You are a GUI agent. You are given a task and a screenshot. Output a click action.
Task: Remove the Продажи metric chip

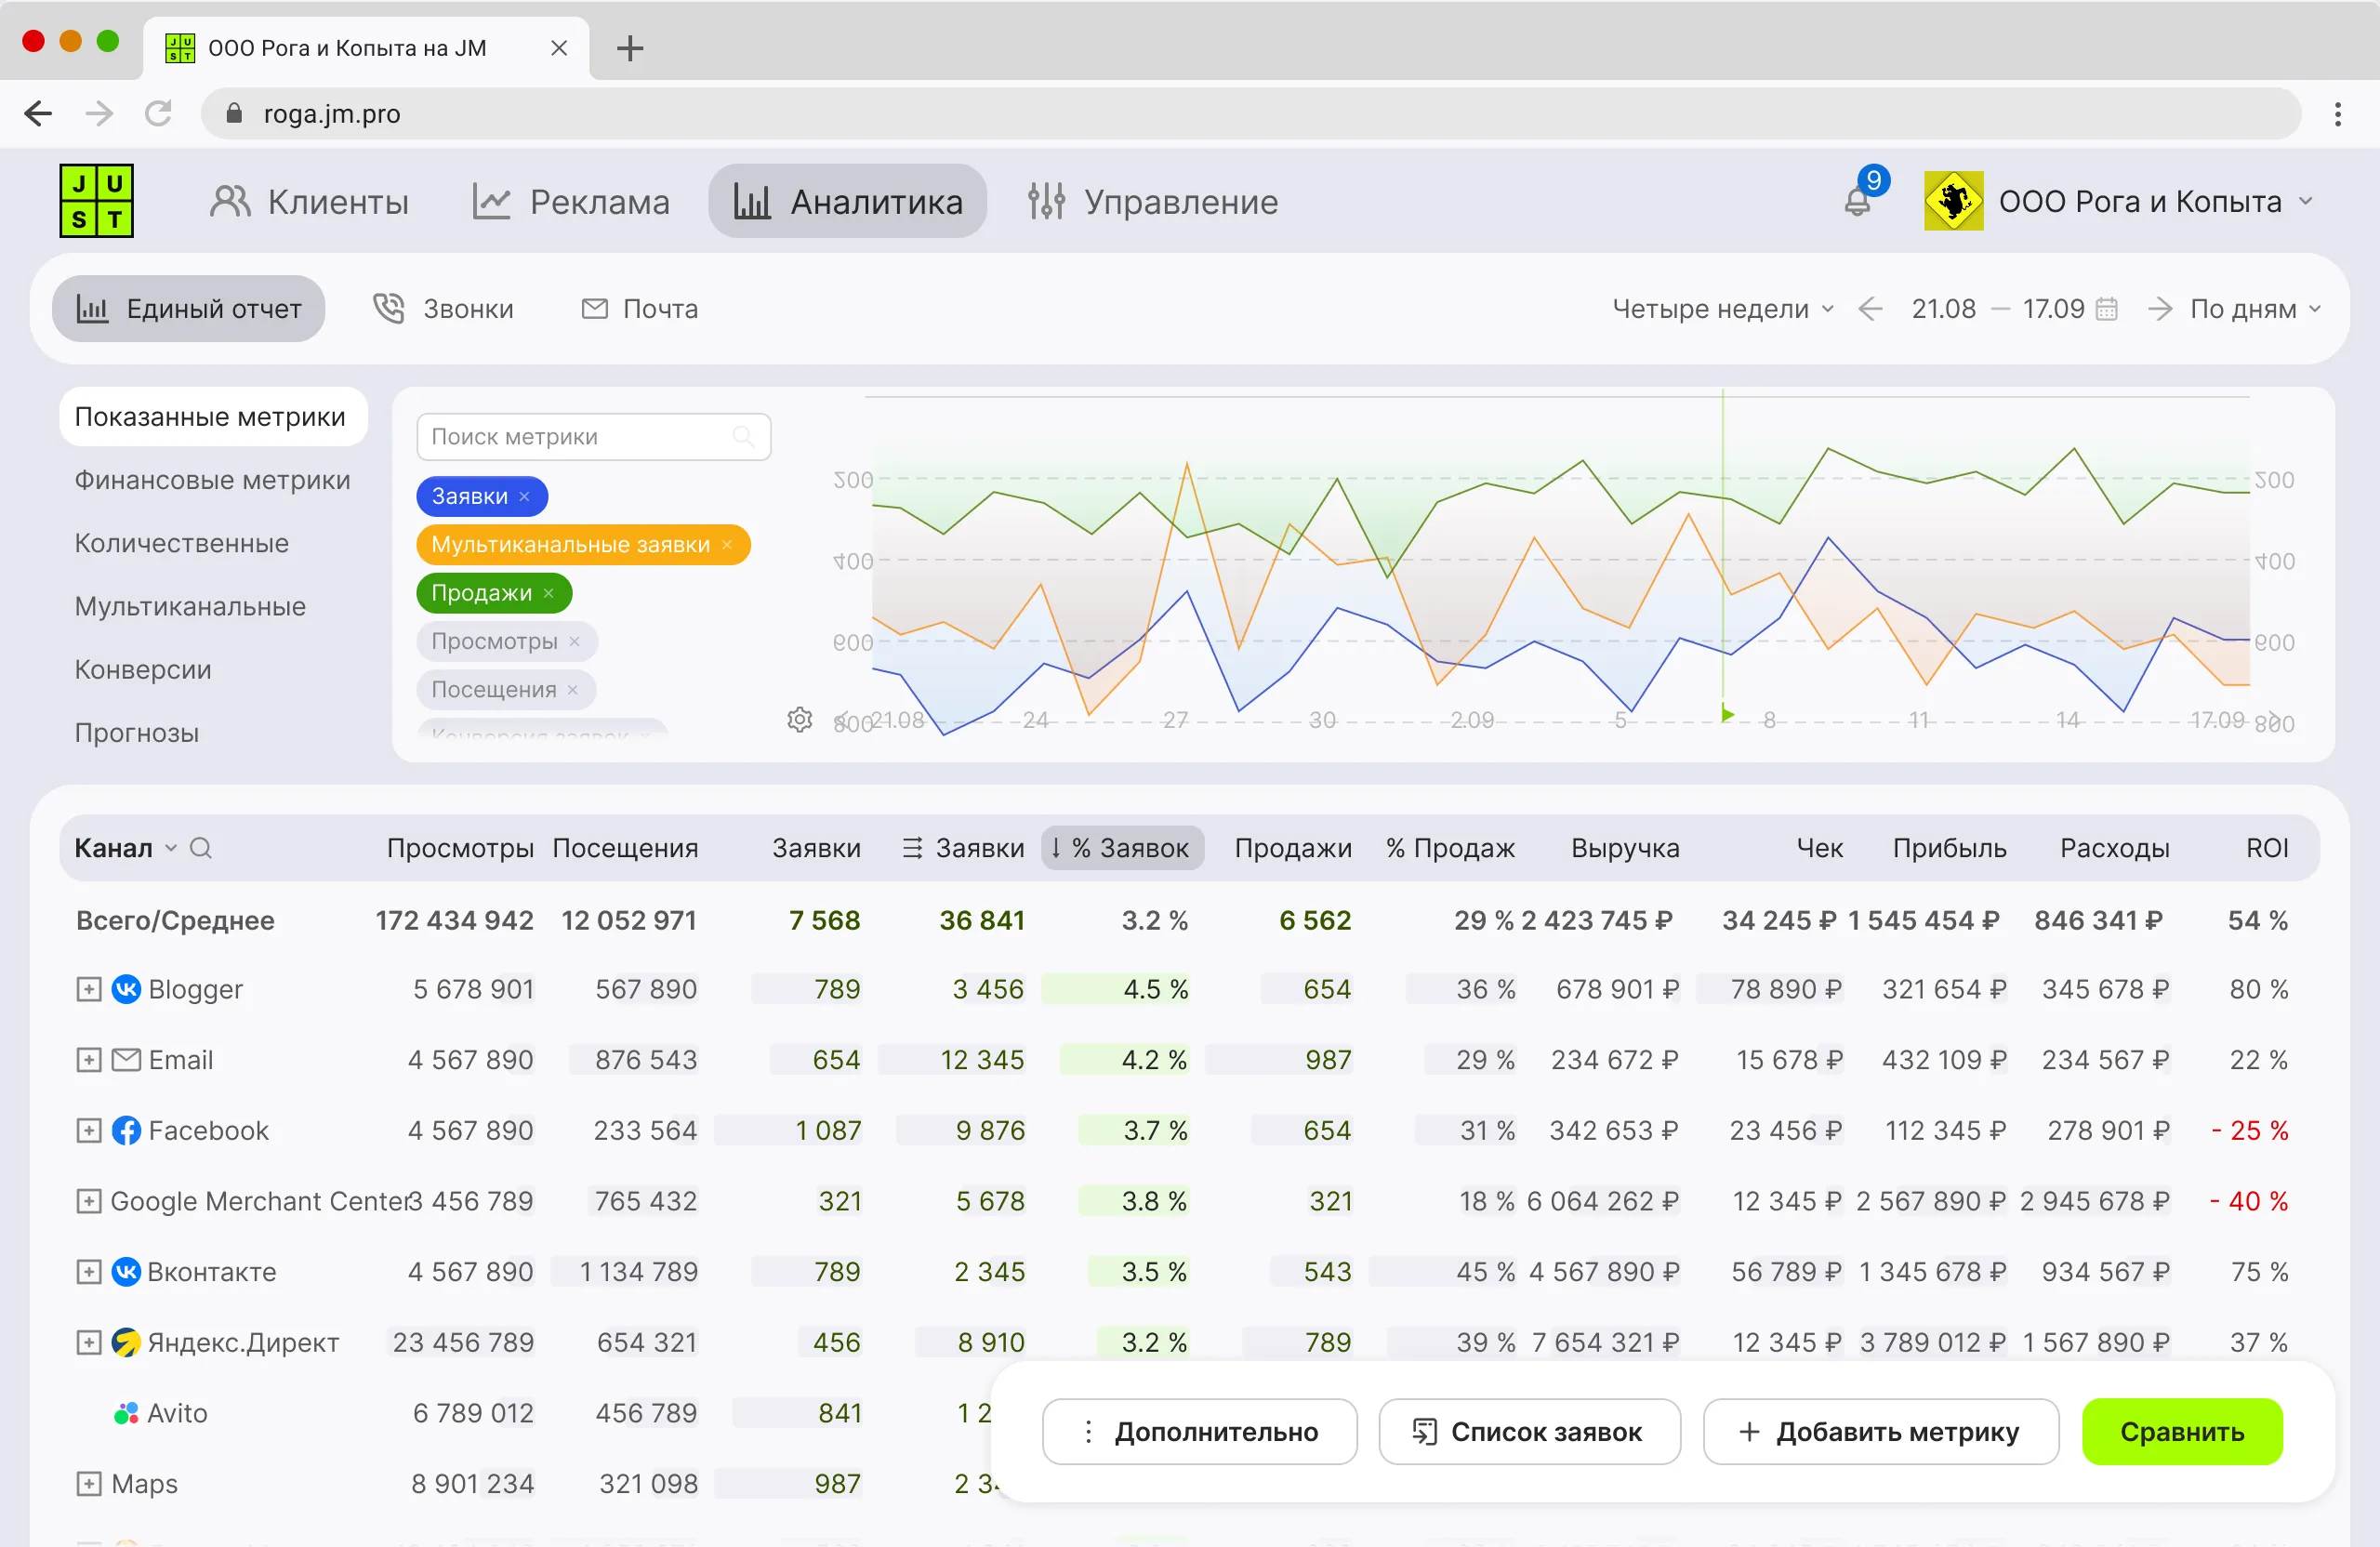tap(548, 593)
